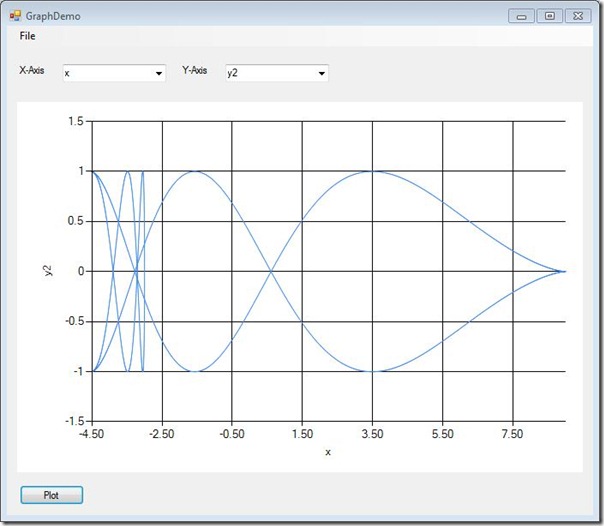Maximize the GraphDemo window
604x526 pixels.
[550, 16]
